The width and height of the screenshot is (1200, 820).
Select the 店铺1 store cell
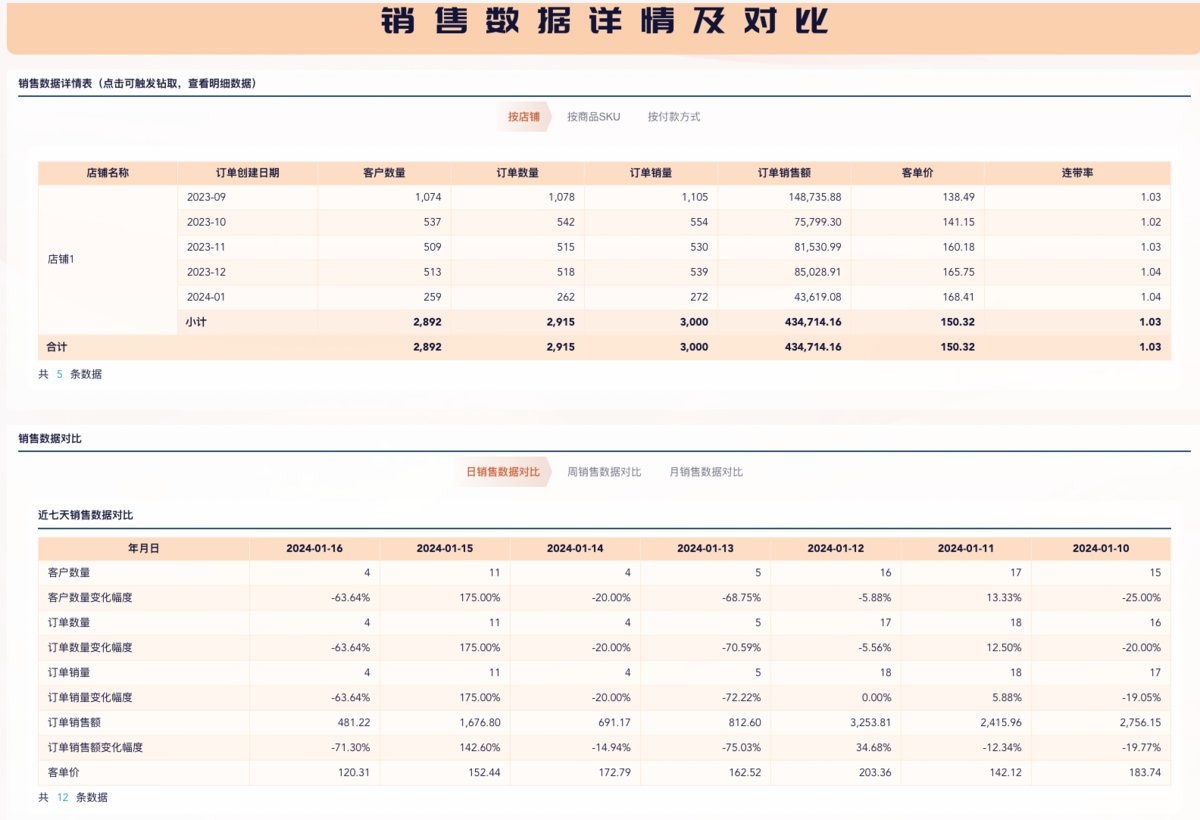point(108,259)
